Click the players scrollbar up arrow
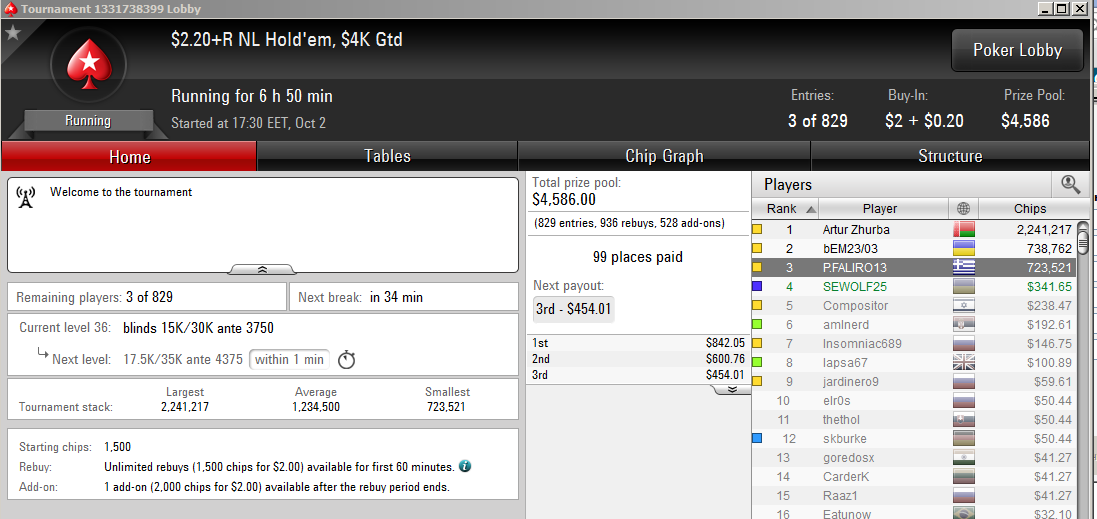 click(1083, 227)
